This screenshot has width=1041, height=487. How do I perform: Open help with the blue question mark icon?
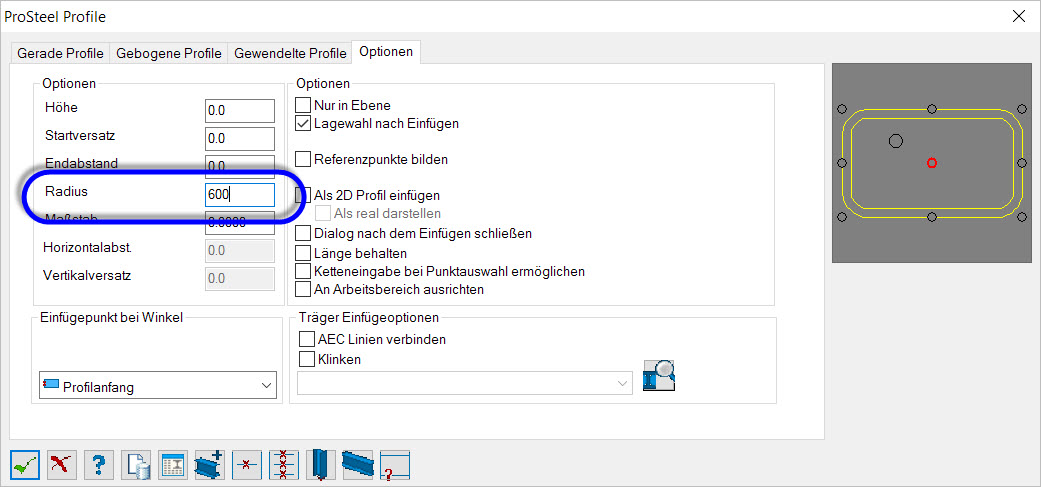[99, 464]
